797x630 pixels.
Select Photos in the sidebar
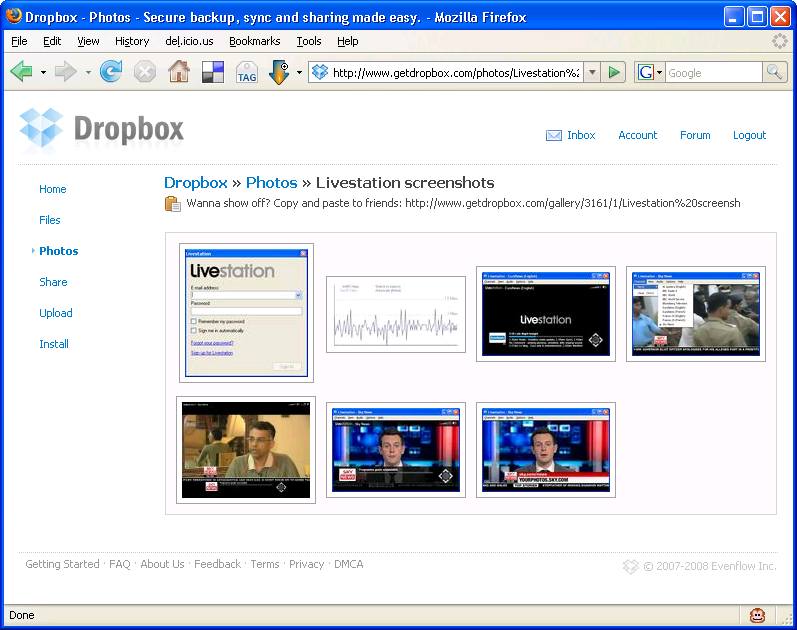[x=58, y=251]
